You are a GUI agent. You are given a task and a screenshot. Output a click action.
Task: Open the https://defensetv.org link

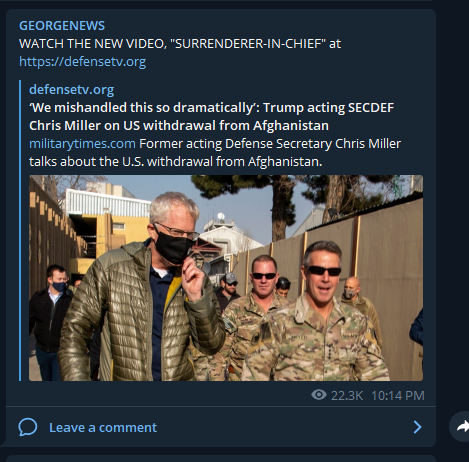click(x=82, y=62)
